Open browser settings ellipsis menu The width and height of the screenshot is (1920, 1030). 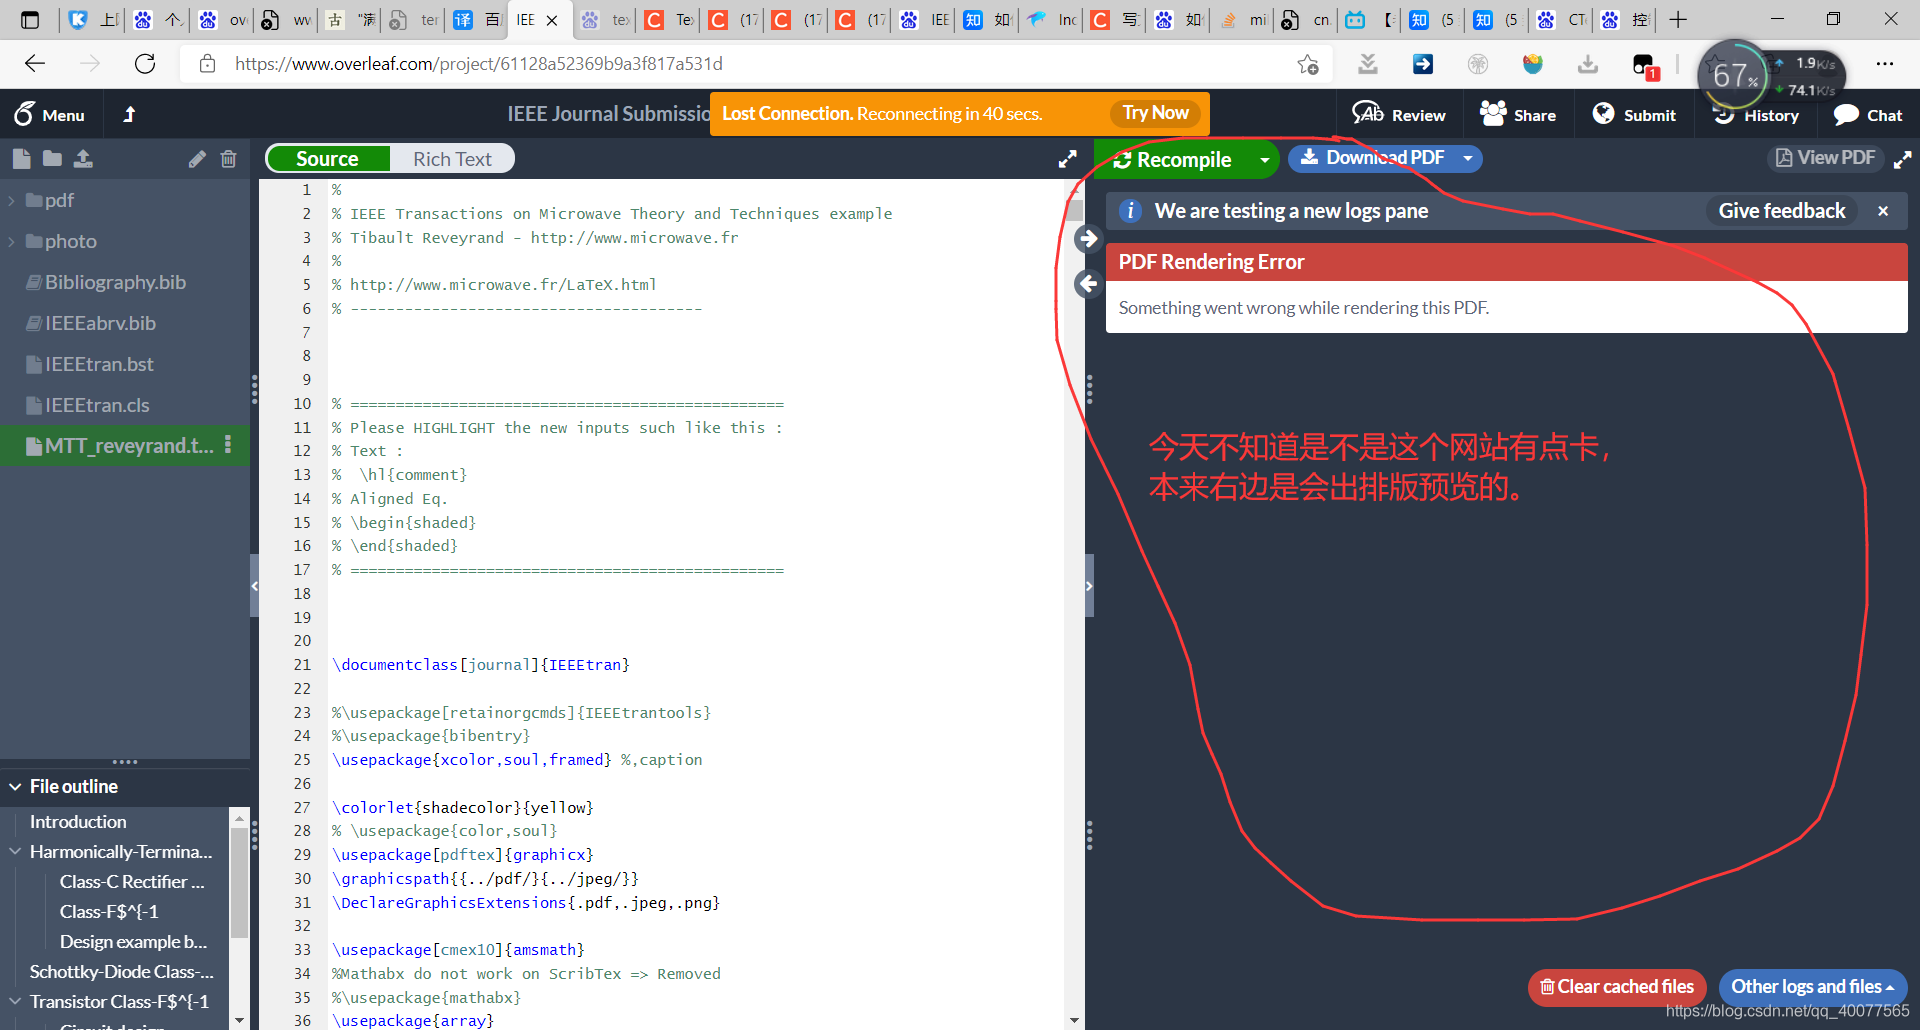[1885, 64]
